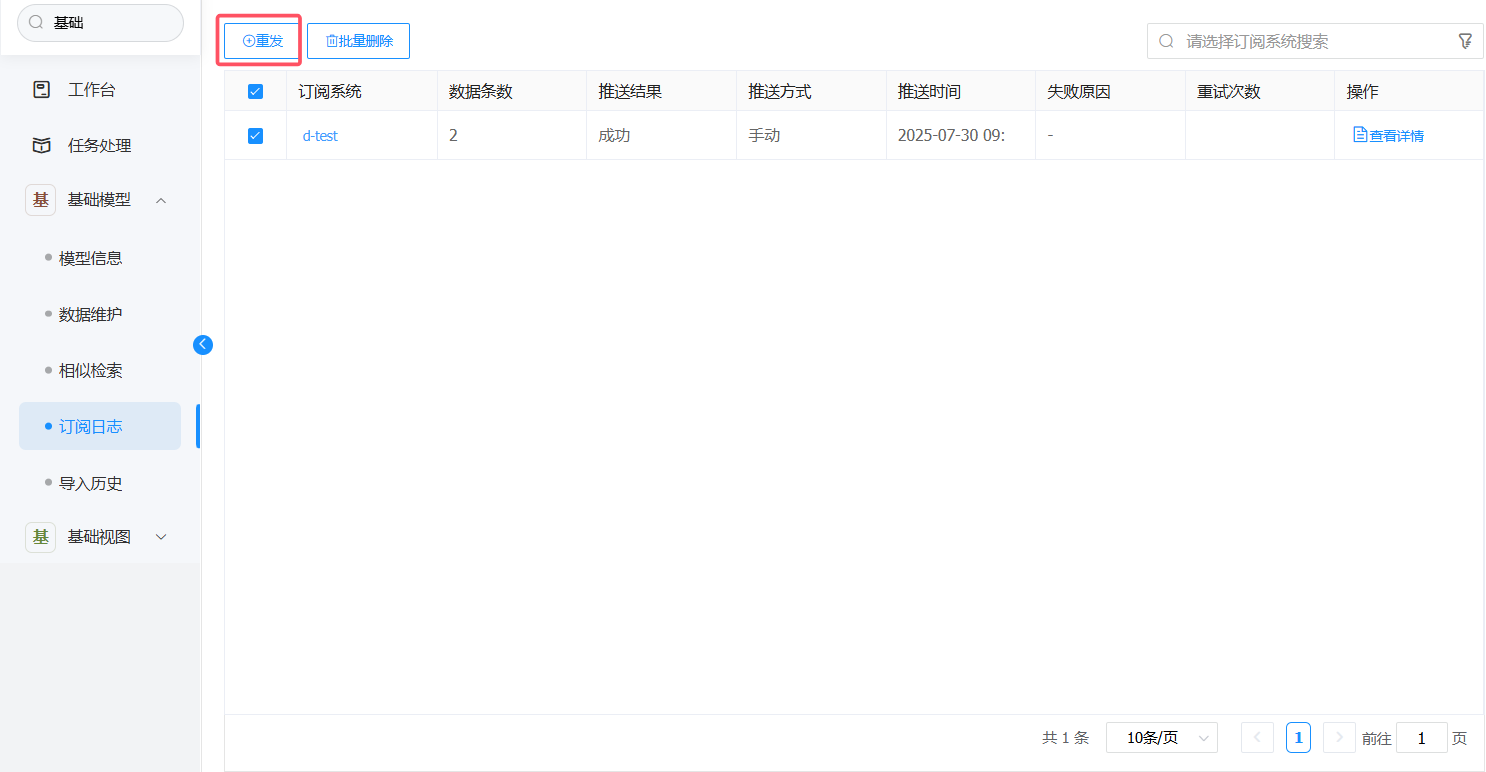This screenshot has width=1486, height=772.
Task: Collapse the 基础模型 menu chevron
Action: point(161,200)
